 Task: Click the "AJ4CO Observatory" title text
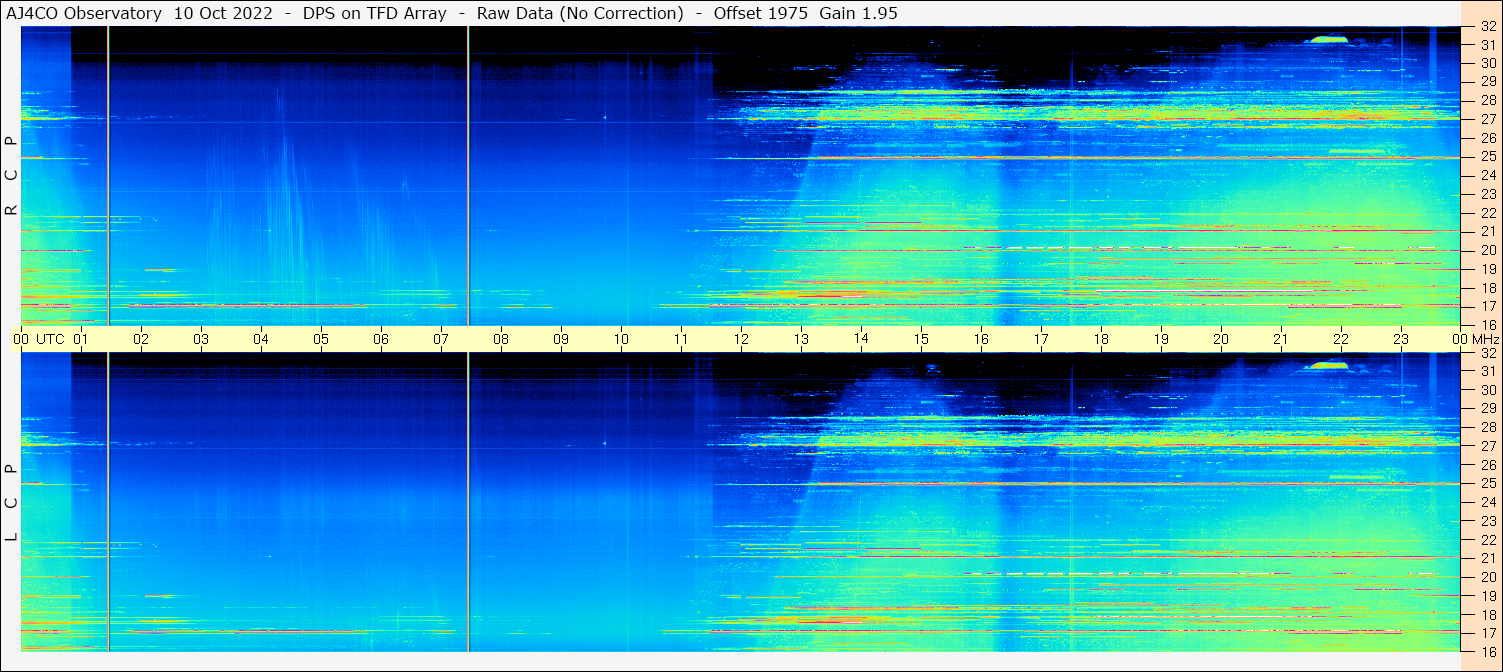pos(86,13)
